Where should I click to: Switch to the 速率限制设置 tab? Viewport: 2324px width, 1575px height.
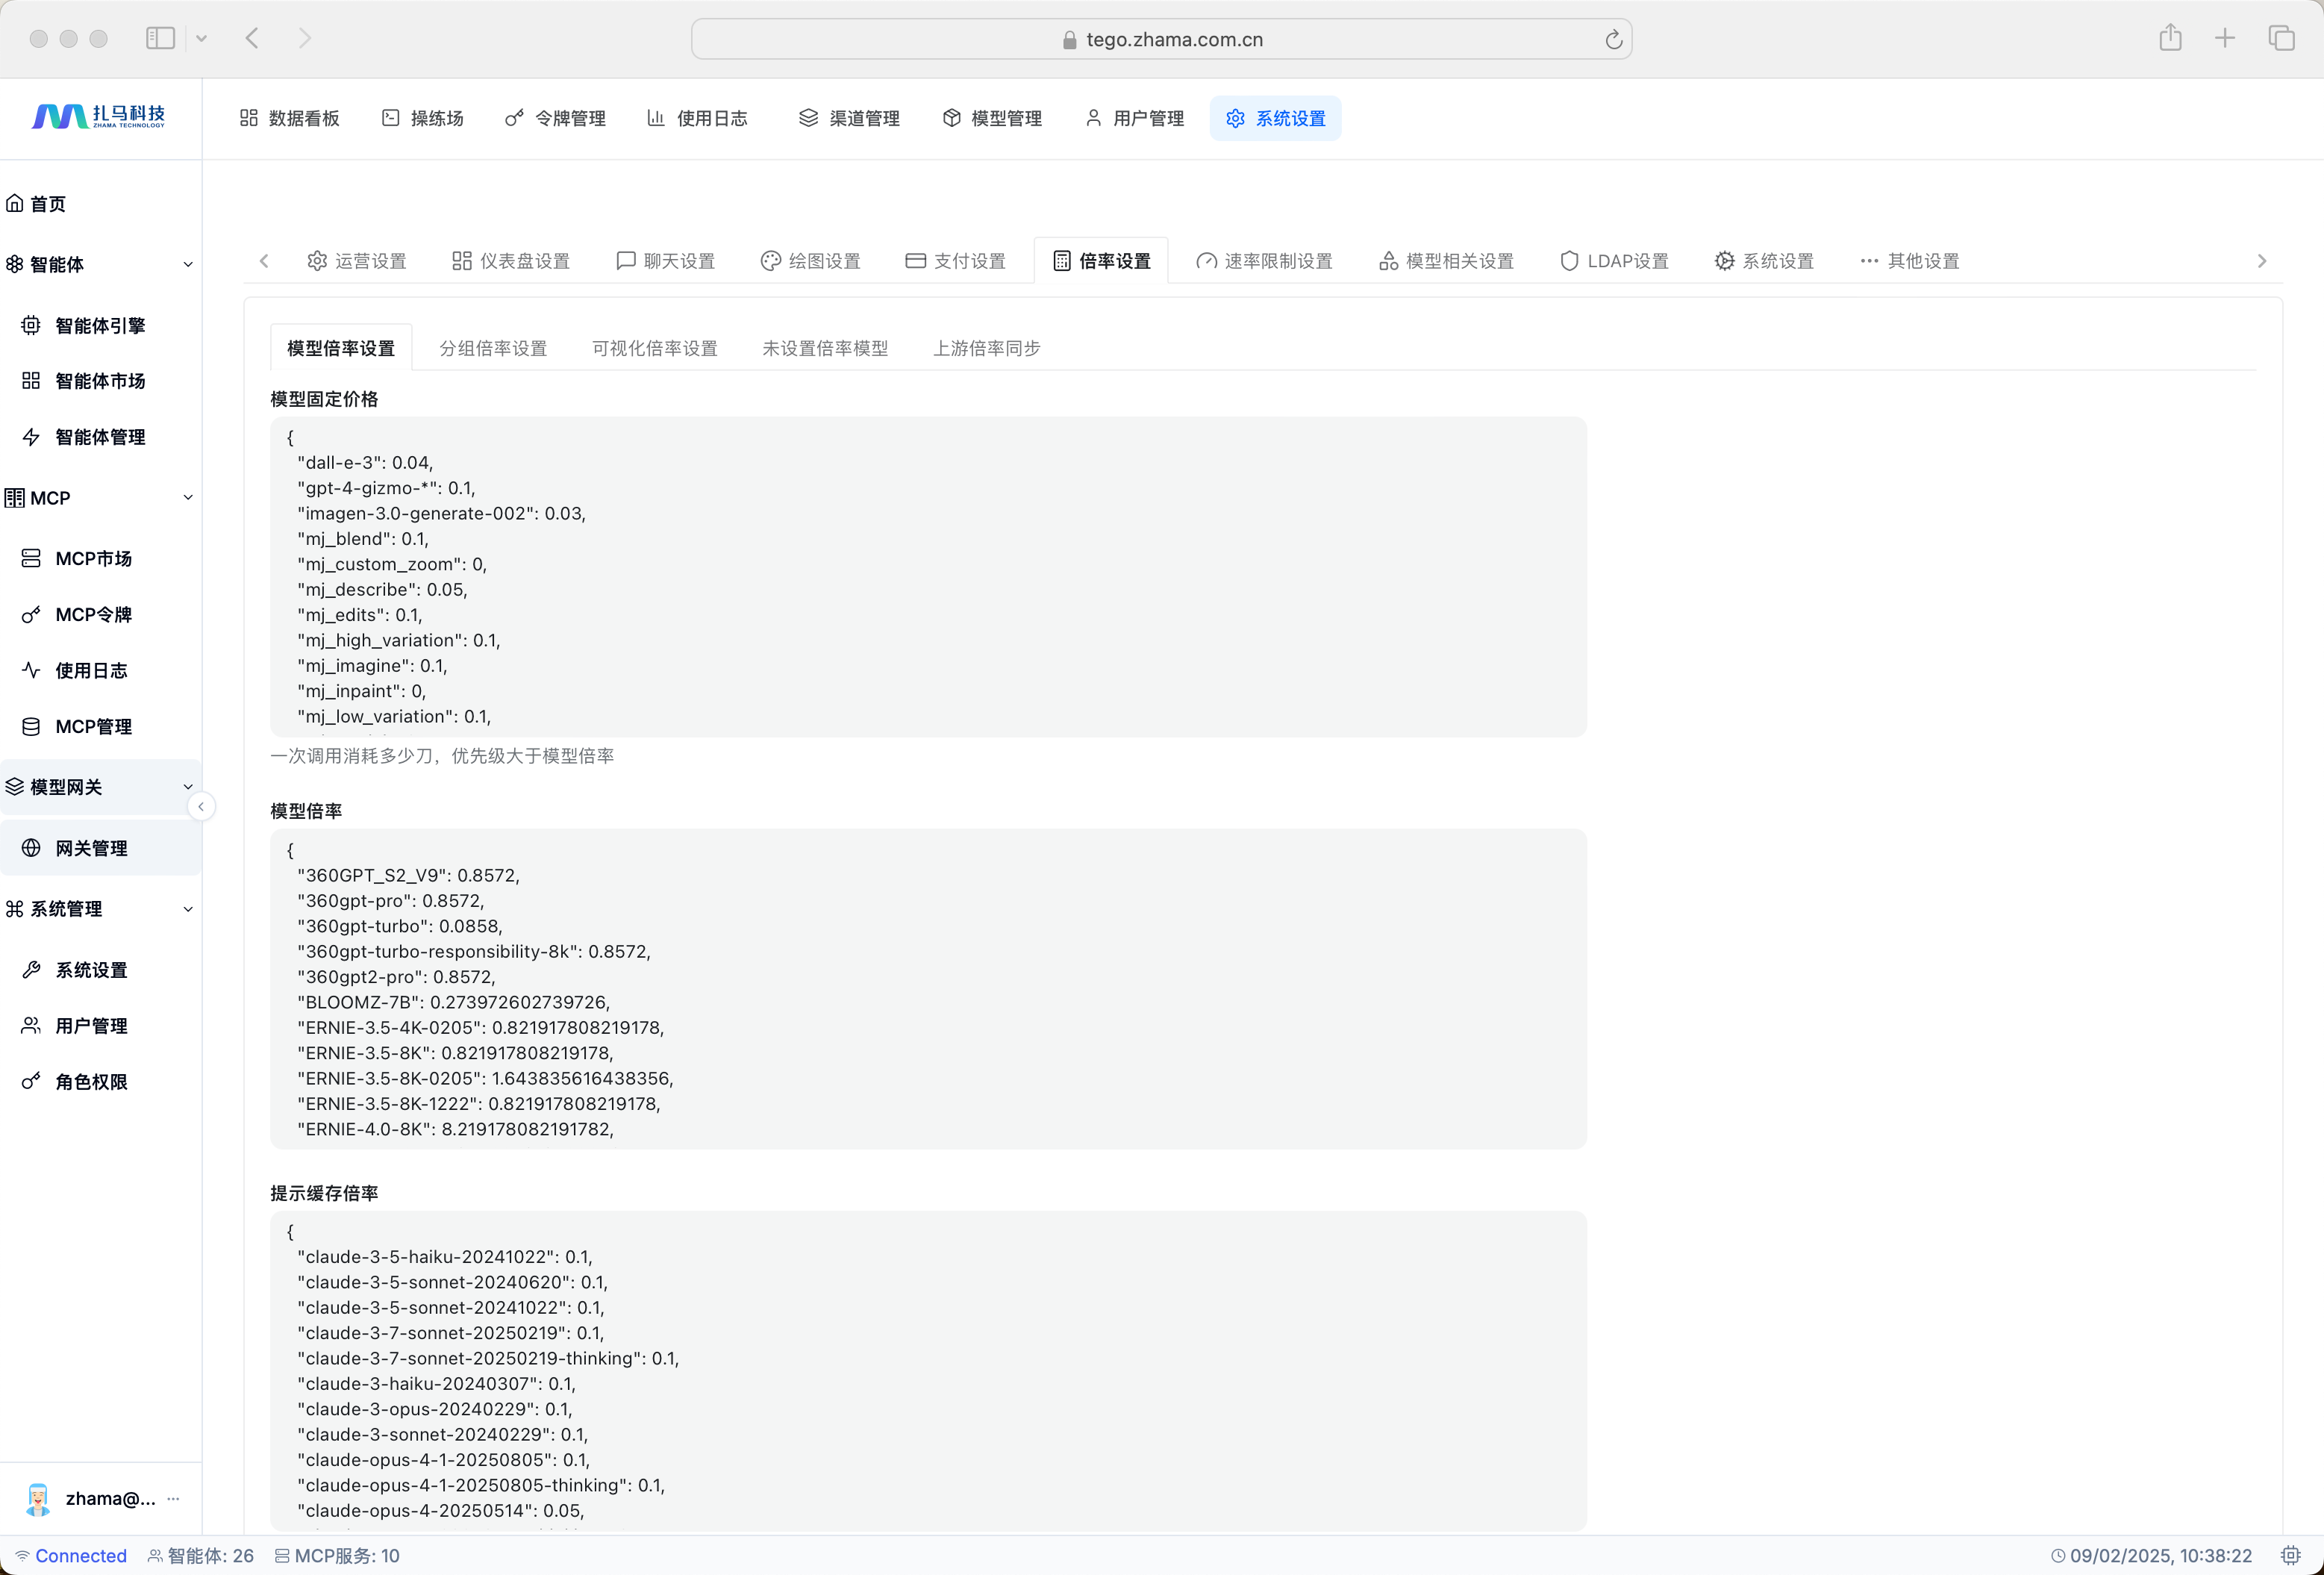pos(1264,262)
